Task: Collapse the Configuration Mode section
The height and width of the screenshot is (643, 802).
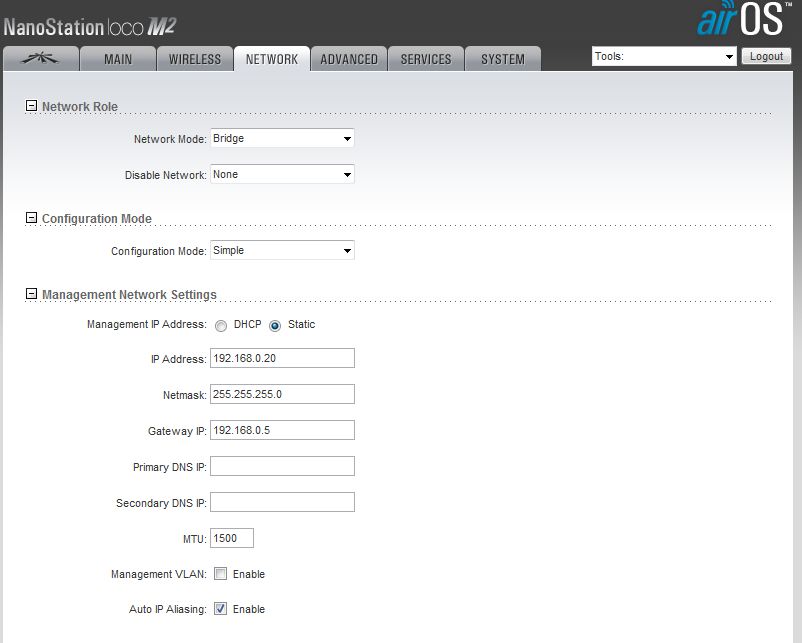Action: point(31,218)
